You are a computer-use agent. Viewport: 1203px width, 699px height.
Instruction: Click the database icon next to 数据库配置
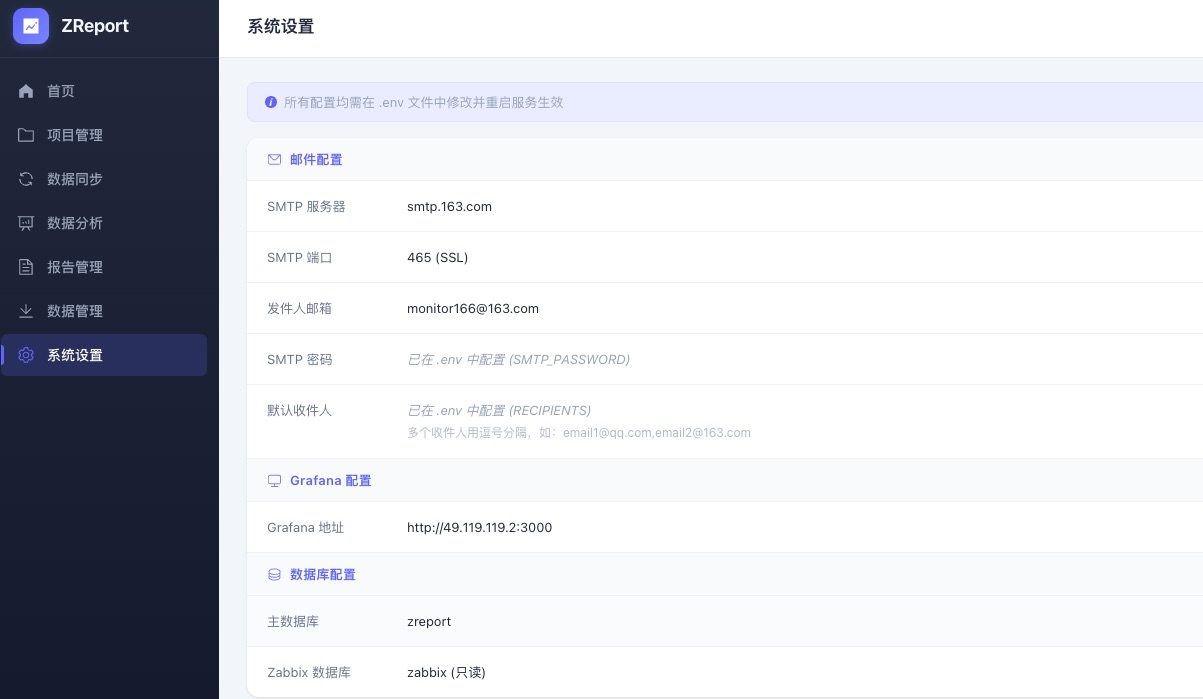(274, 575)
